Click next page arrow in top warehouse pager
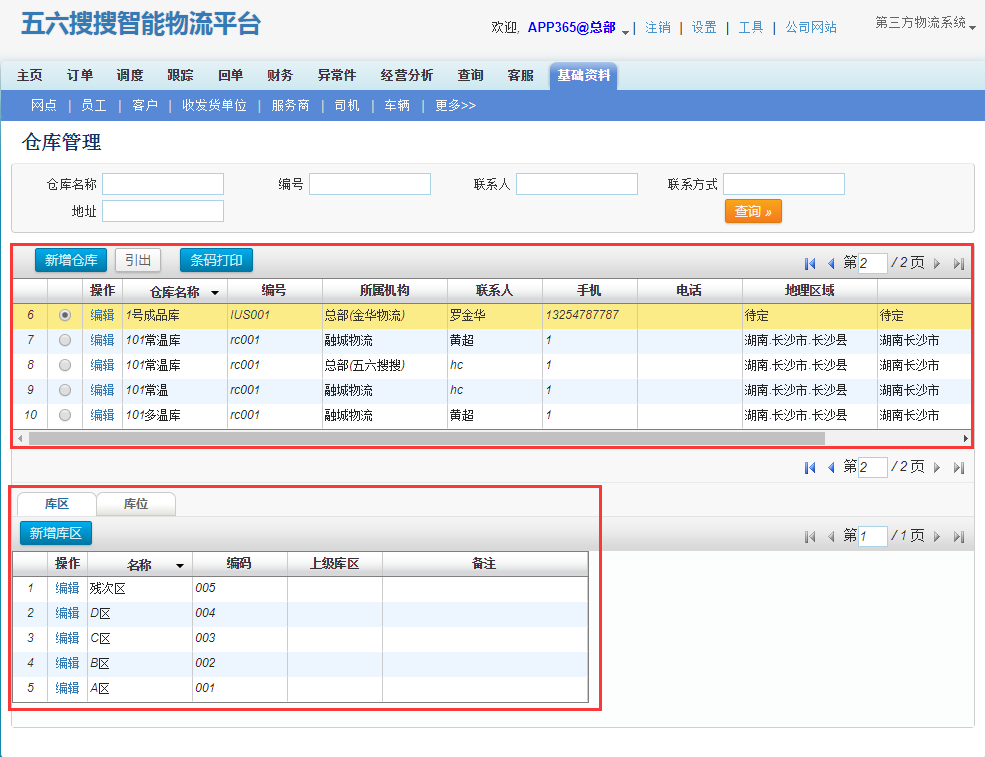 pos(937,264)
